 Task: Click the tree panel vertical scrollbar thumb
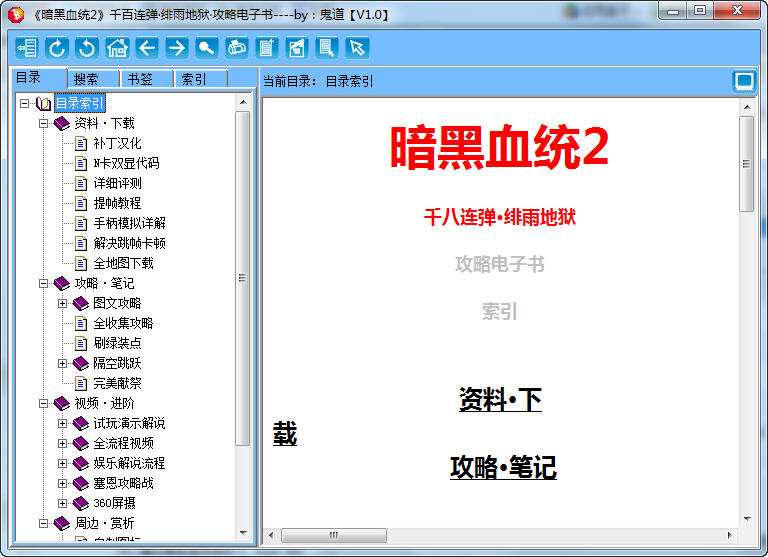point(242,278)
